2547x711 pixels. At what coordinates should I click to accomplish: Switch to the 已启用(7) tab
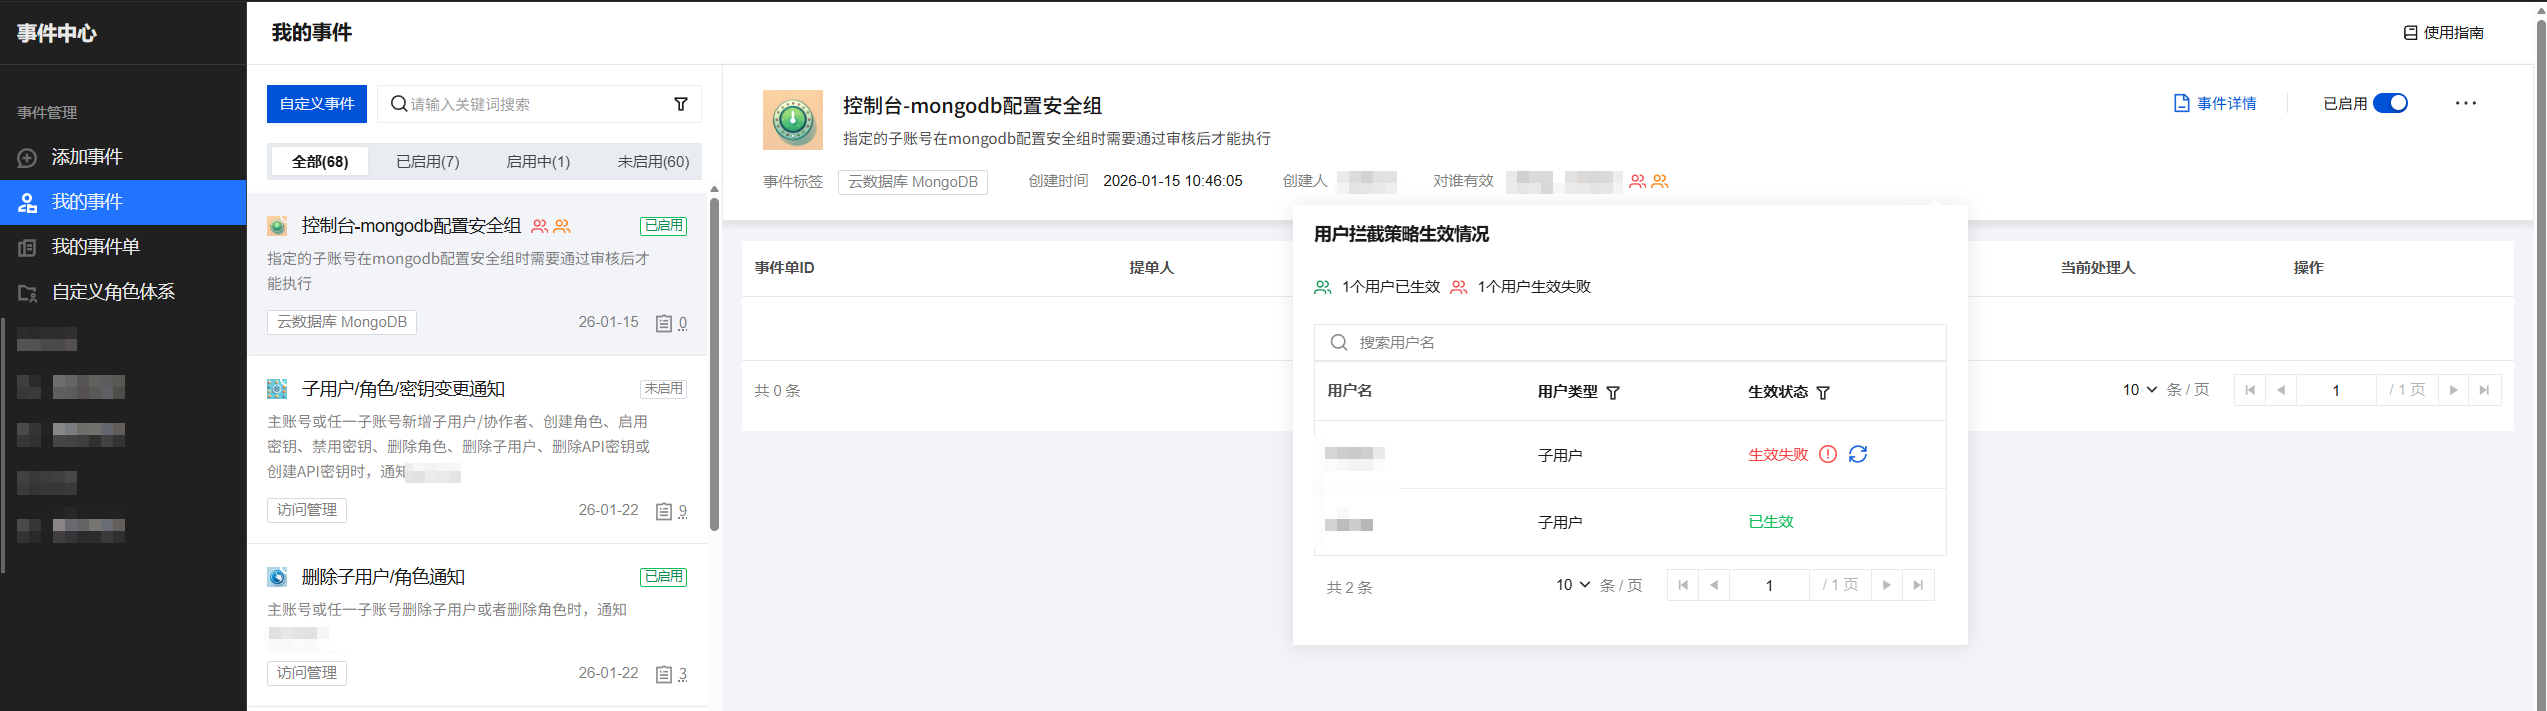[x=428, y=161]
